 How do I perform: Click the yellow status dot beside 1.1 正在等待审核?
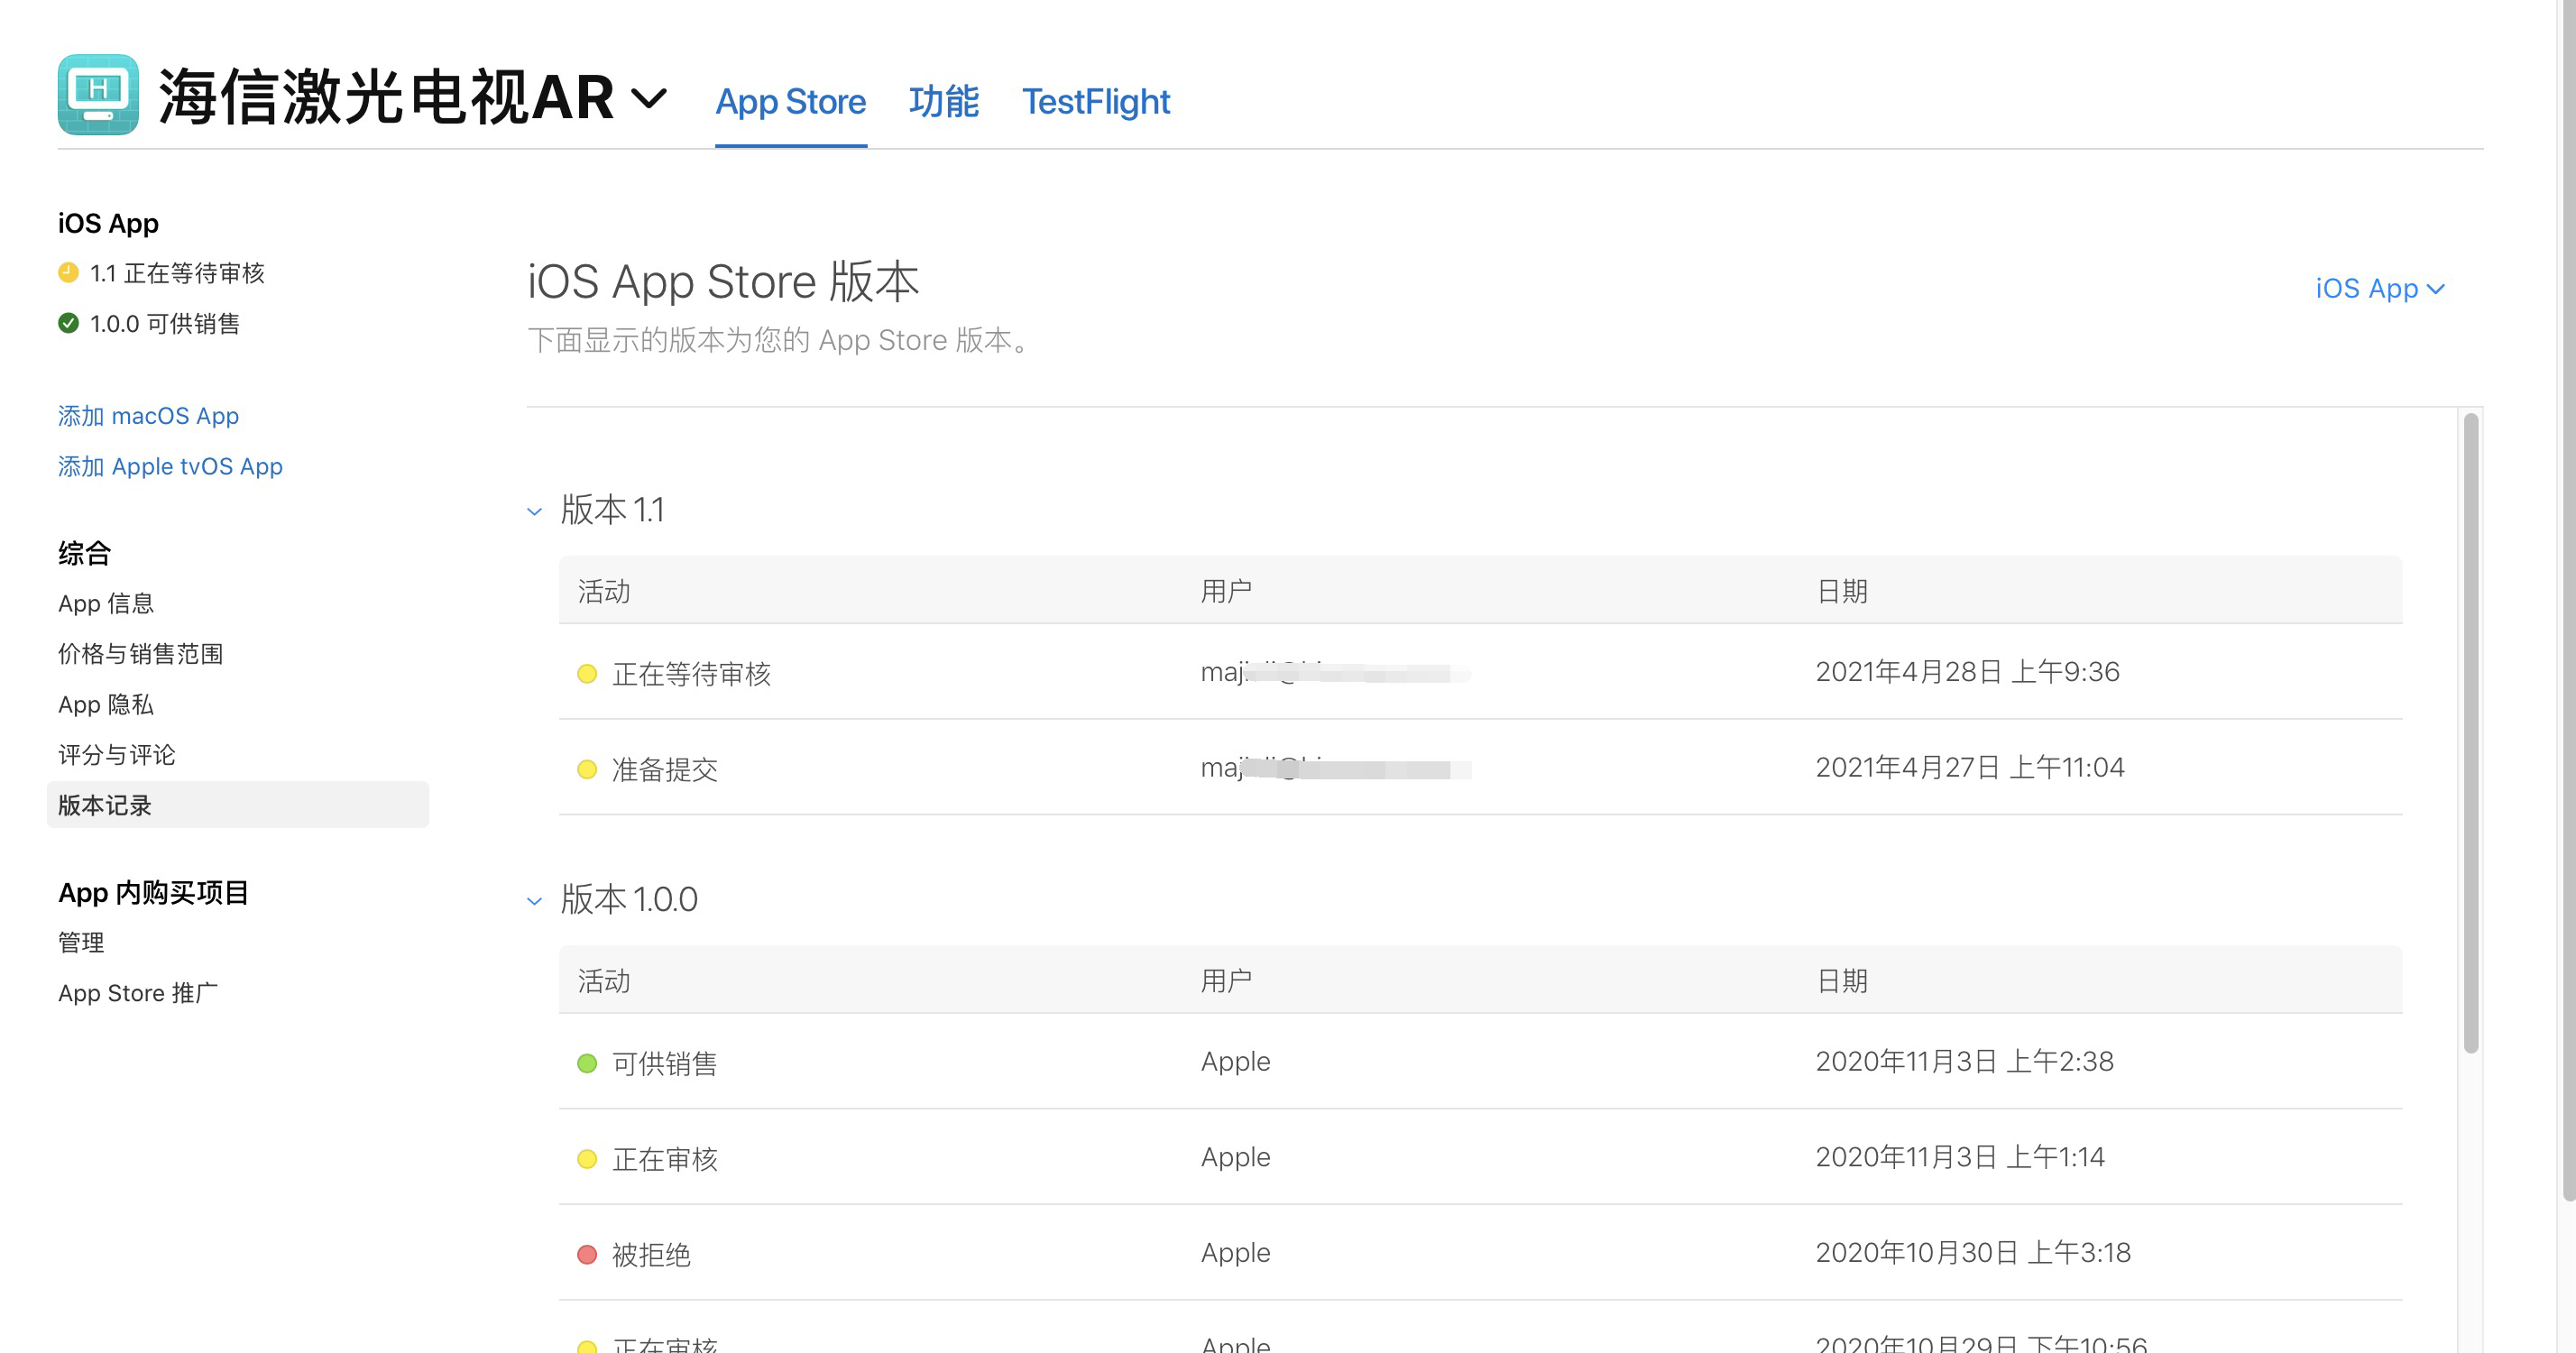[68, 272]
